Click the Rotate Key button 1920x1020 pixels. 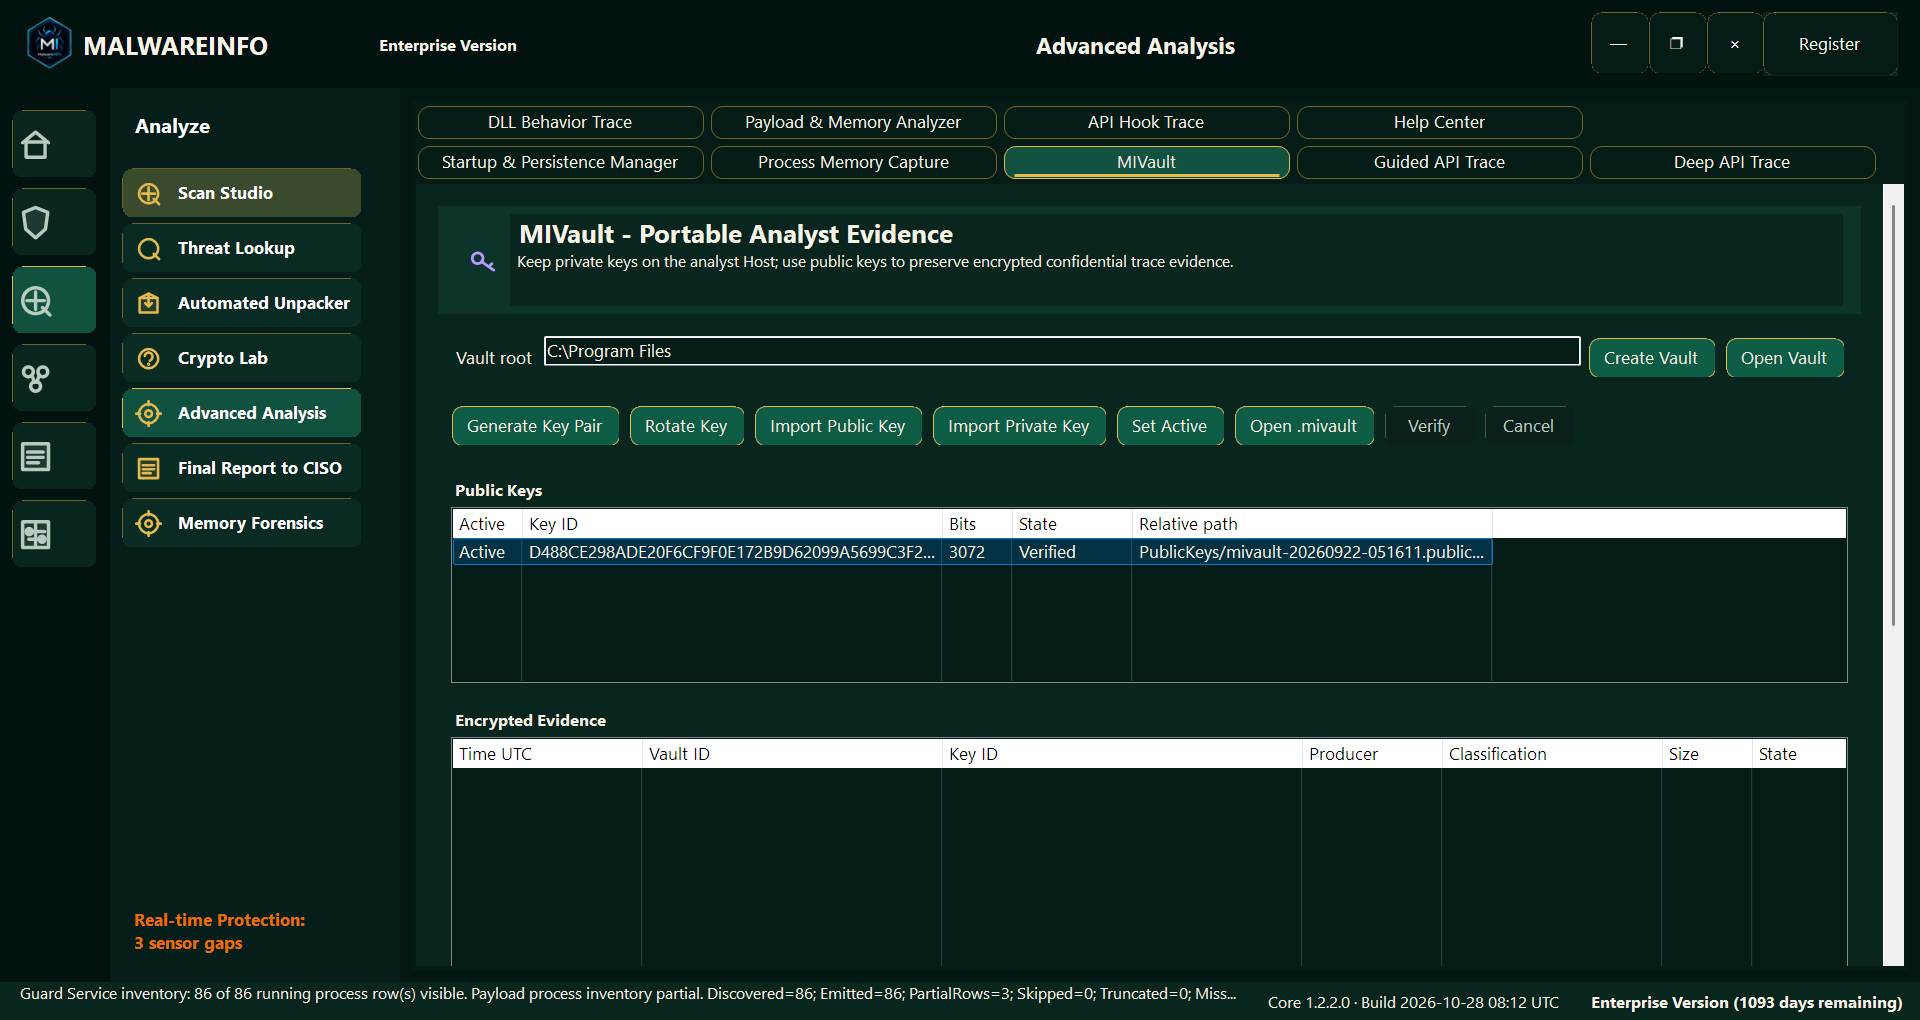tap(686, 426)
